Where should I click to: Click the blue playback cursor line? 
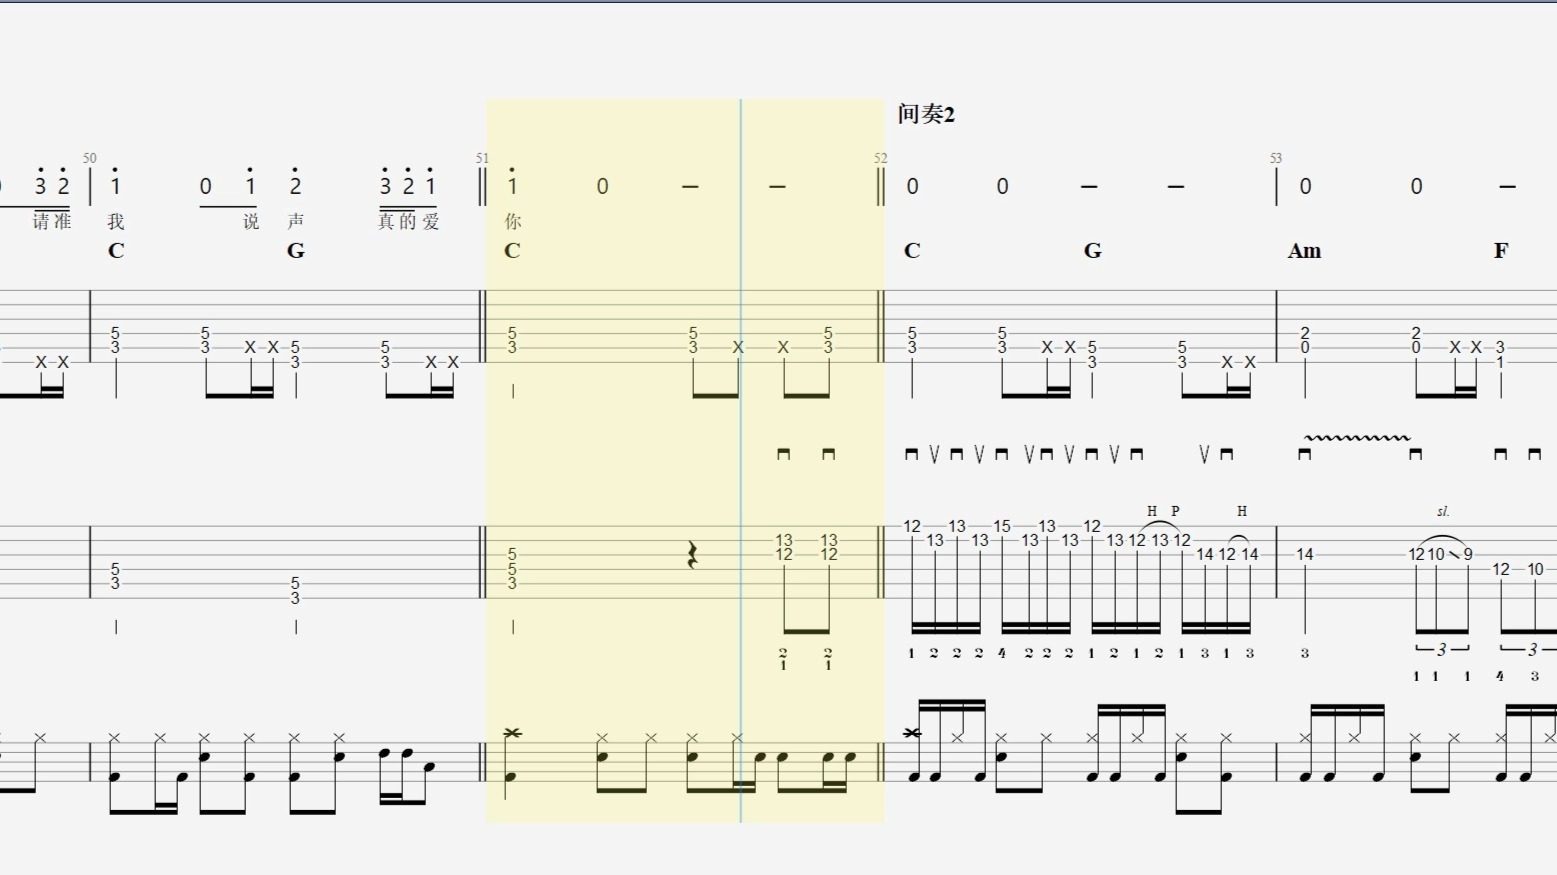click(x=741, y=460)
